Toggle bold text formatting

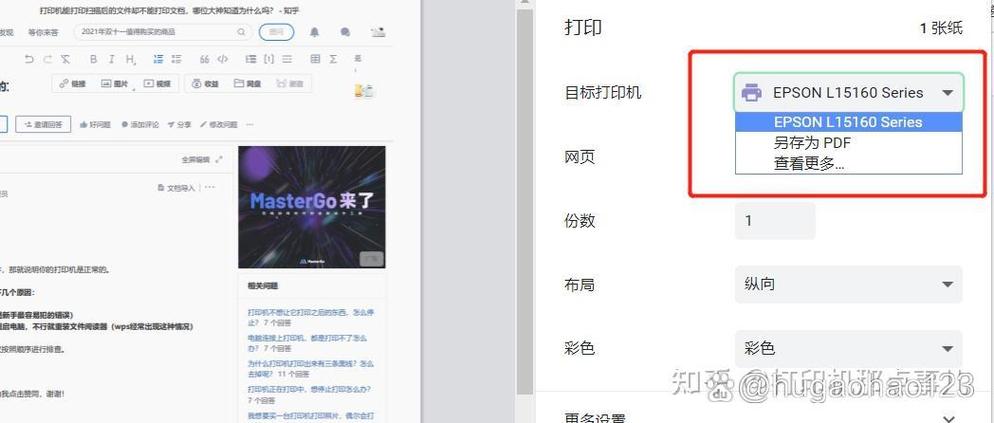(93, 59)
